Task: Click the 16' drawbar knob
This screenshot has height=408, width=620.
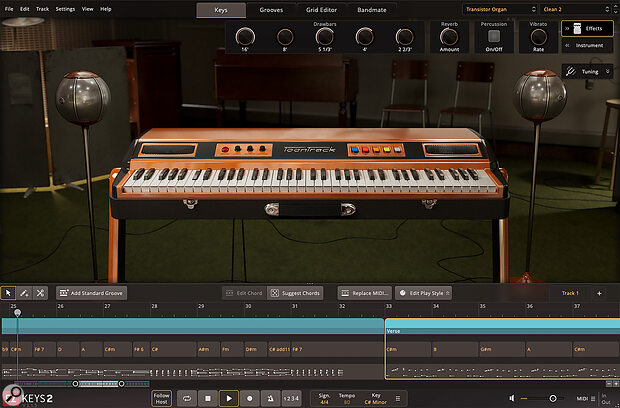Action: coord(245,37)
